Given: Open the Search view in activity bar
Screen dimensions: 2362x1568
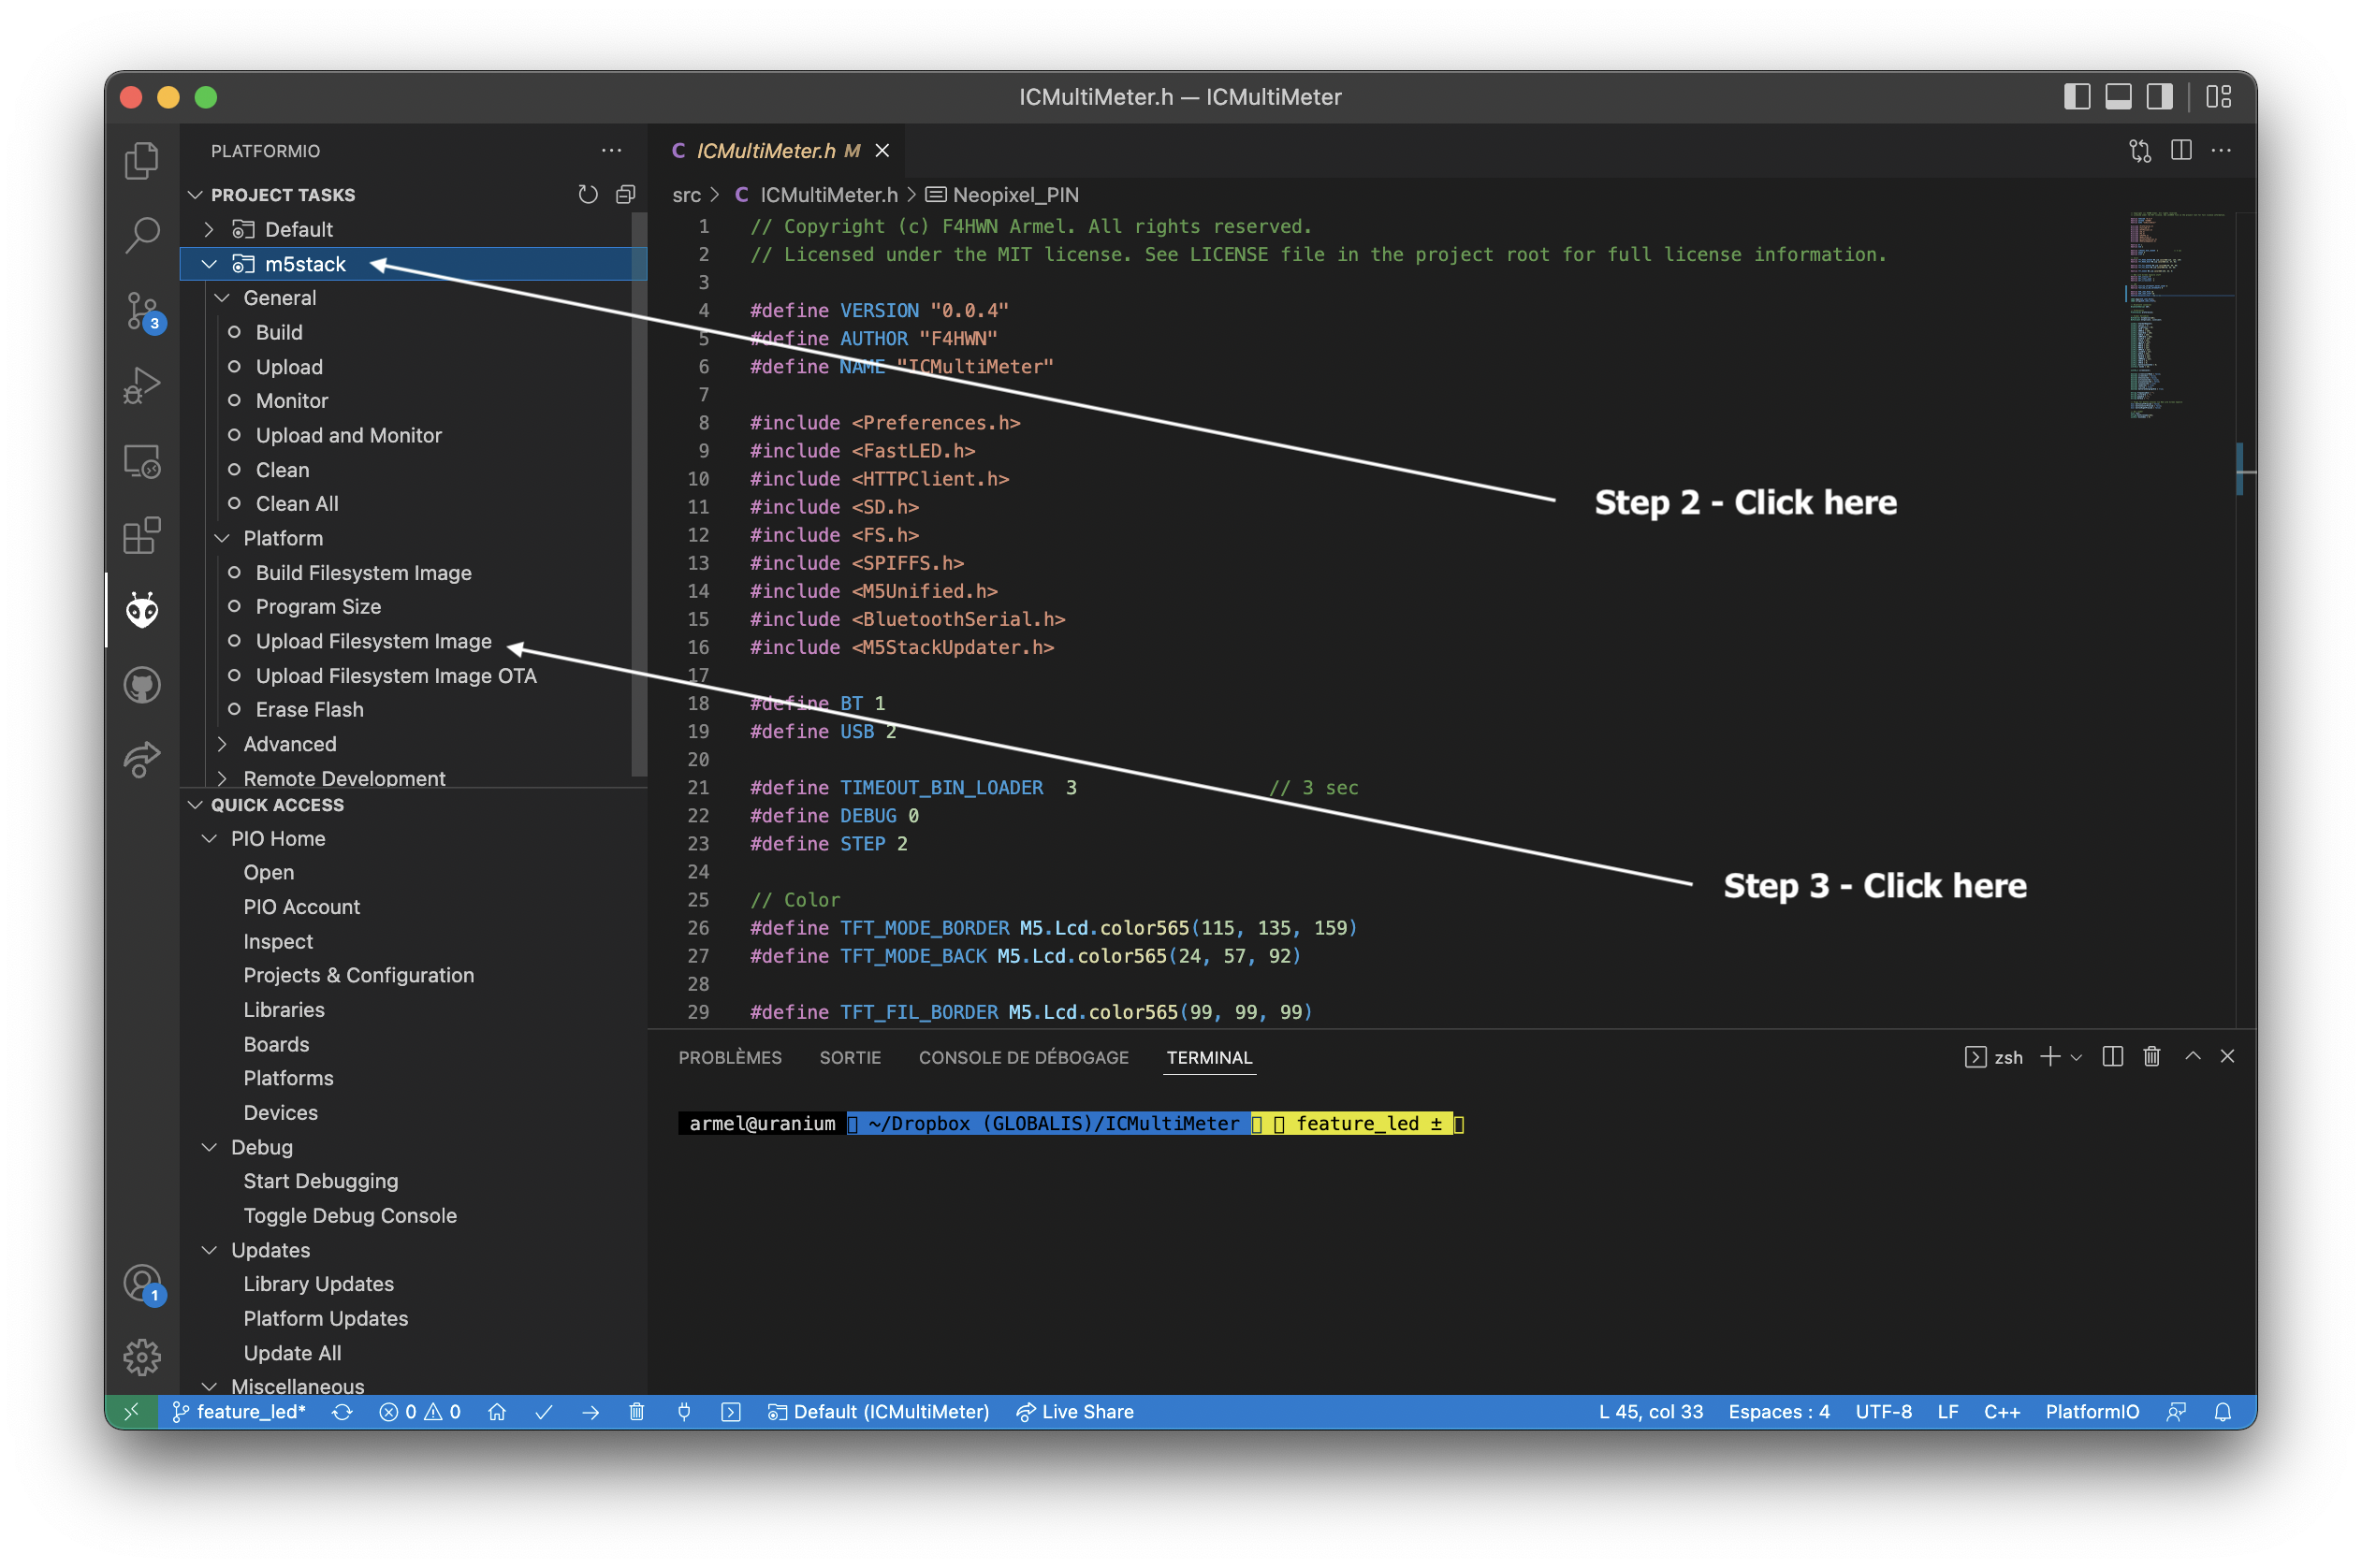Looking at the screenshot, I should point(141,236).
